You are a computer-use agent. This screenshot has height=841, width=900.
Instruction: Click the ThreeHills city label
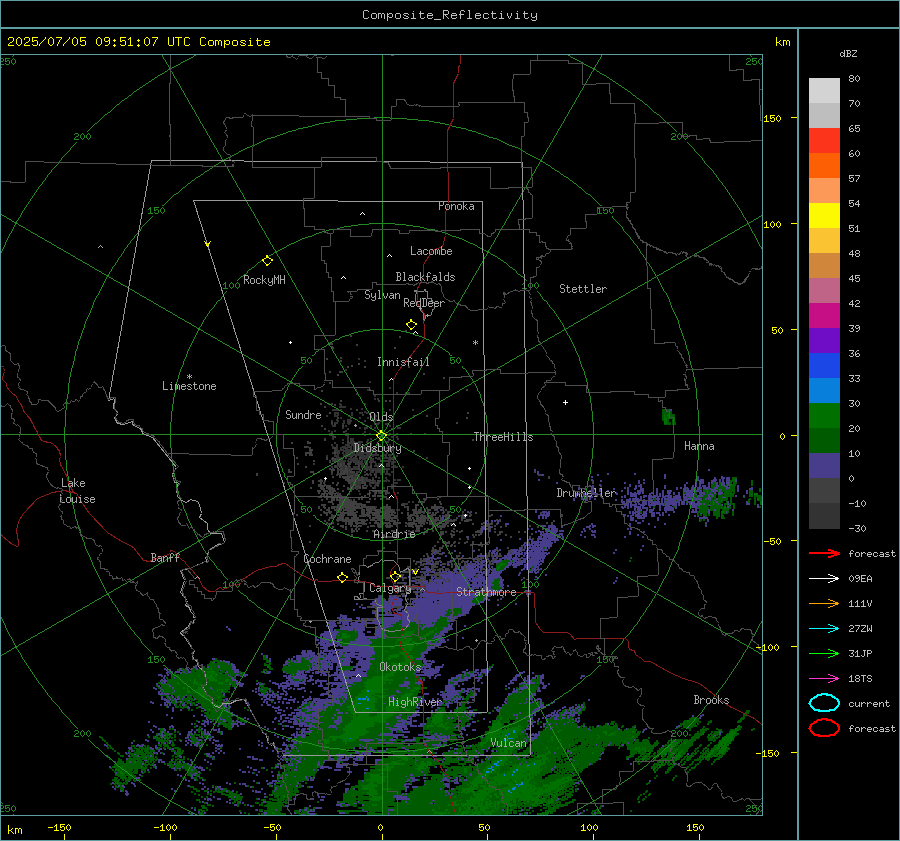click(503, 437)
